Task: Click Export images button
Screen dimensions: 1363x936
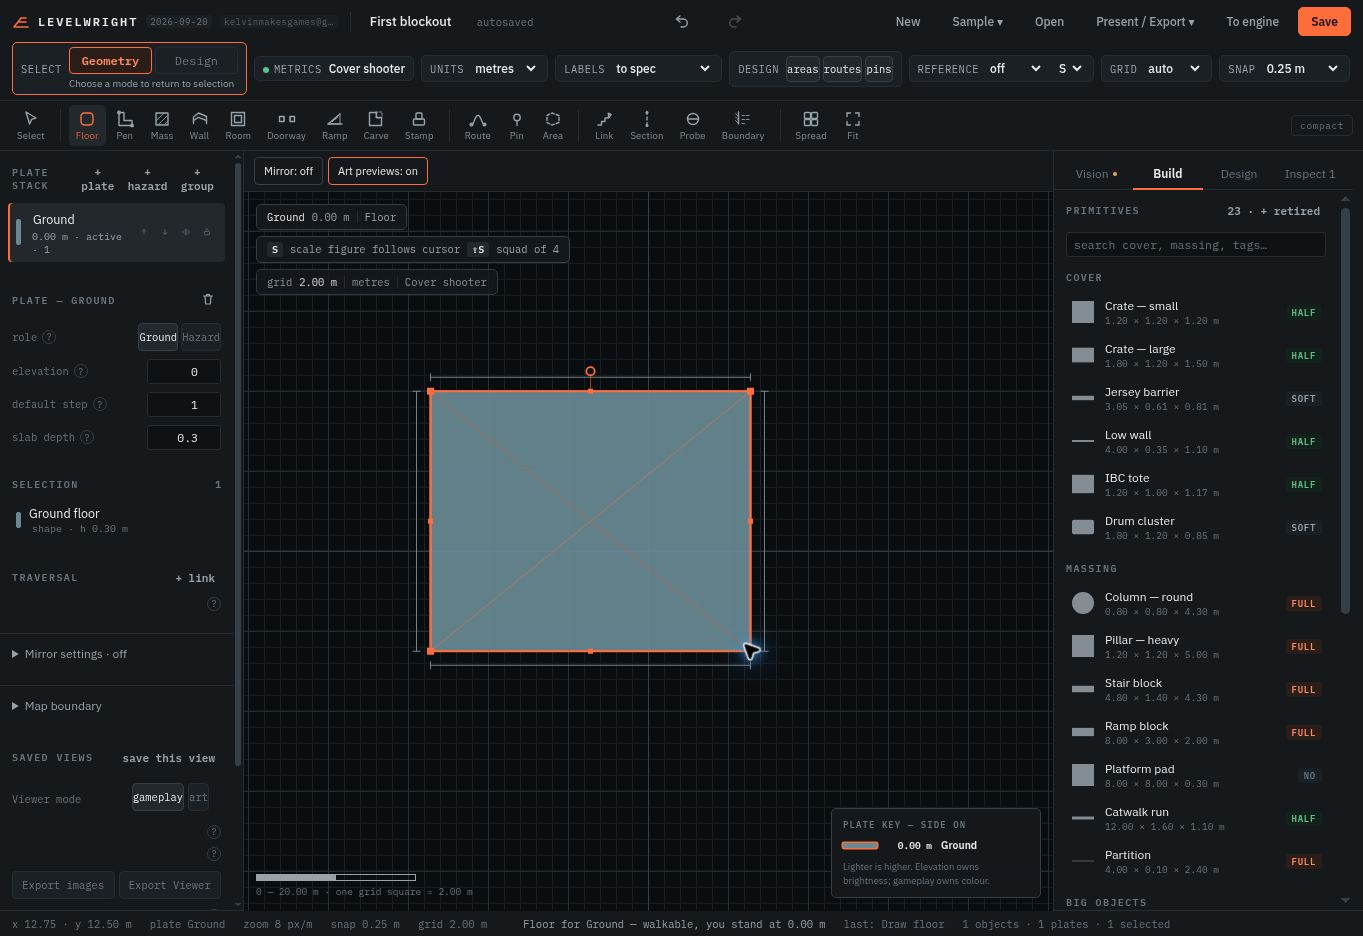Action: (x=63, y=885)
